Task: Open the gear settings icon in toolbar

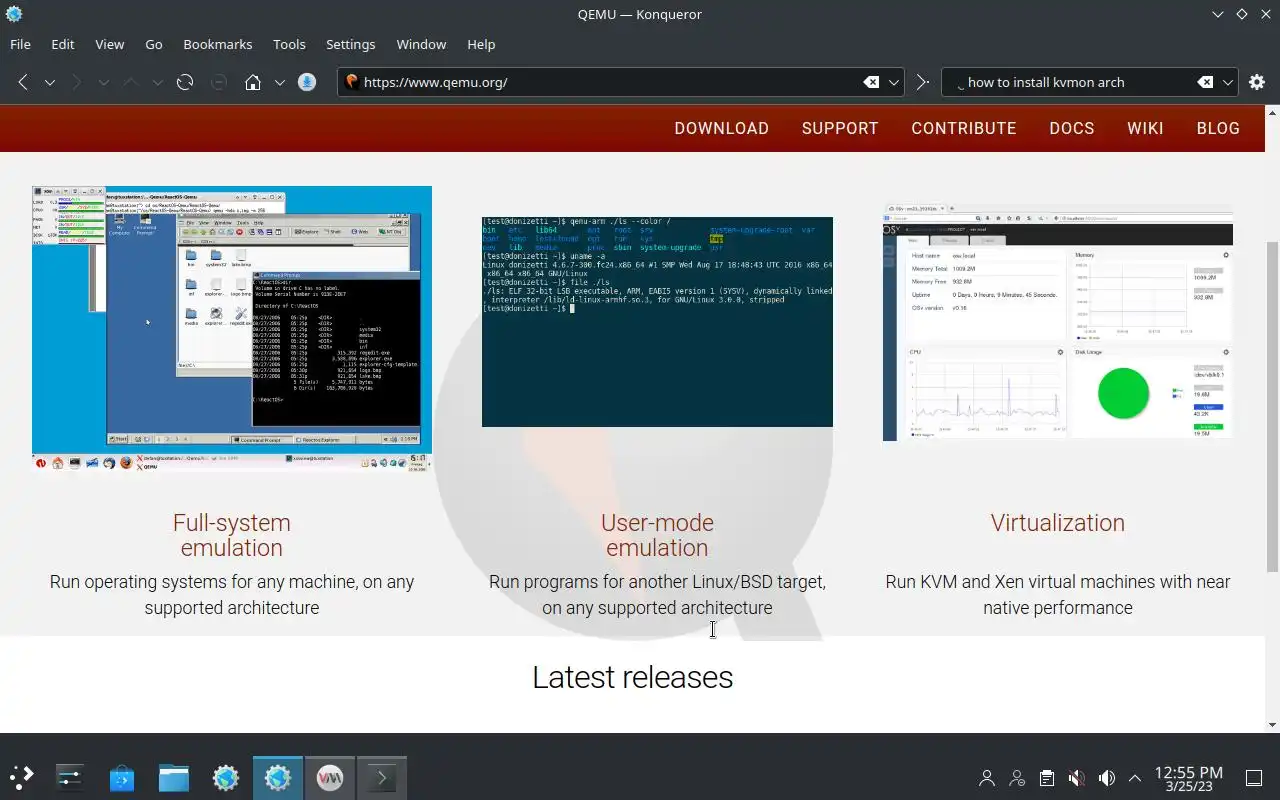Action: [x=1257, y=82]
